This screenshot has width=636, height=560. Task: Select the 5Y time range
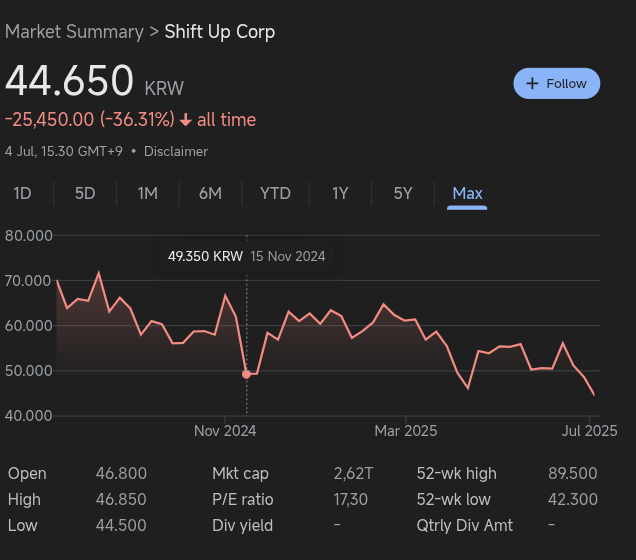click(x=403, y=193)
